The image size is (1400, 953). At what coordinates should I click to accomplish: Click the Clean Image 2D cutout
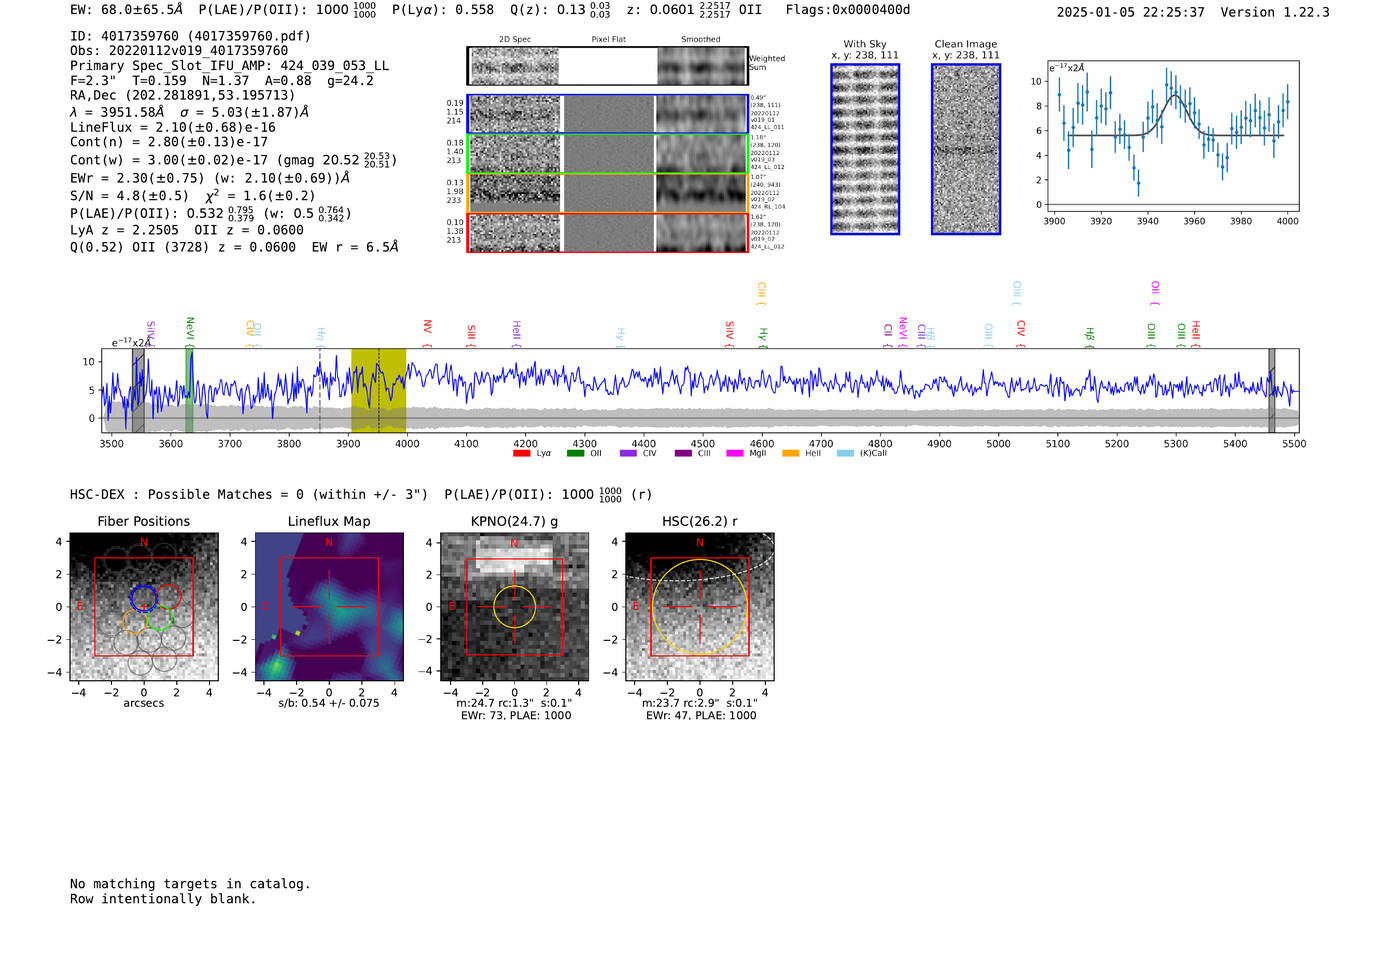966,149
